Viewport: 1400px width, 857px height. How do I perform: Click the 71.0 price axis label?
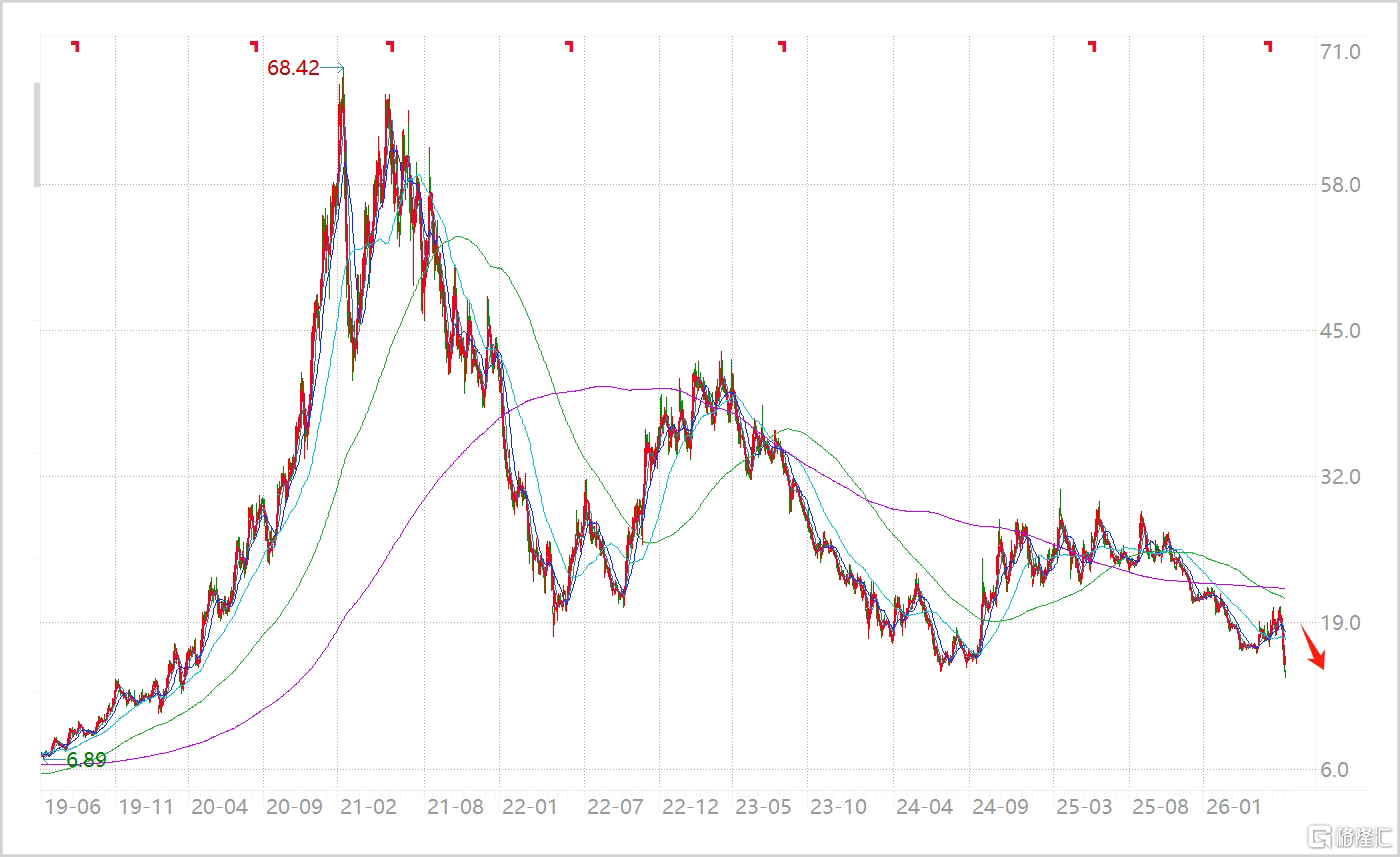tap(1340, 51)
